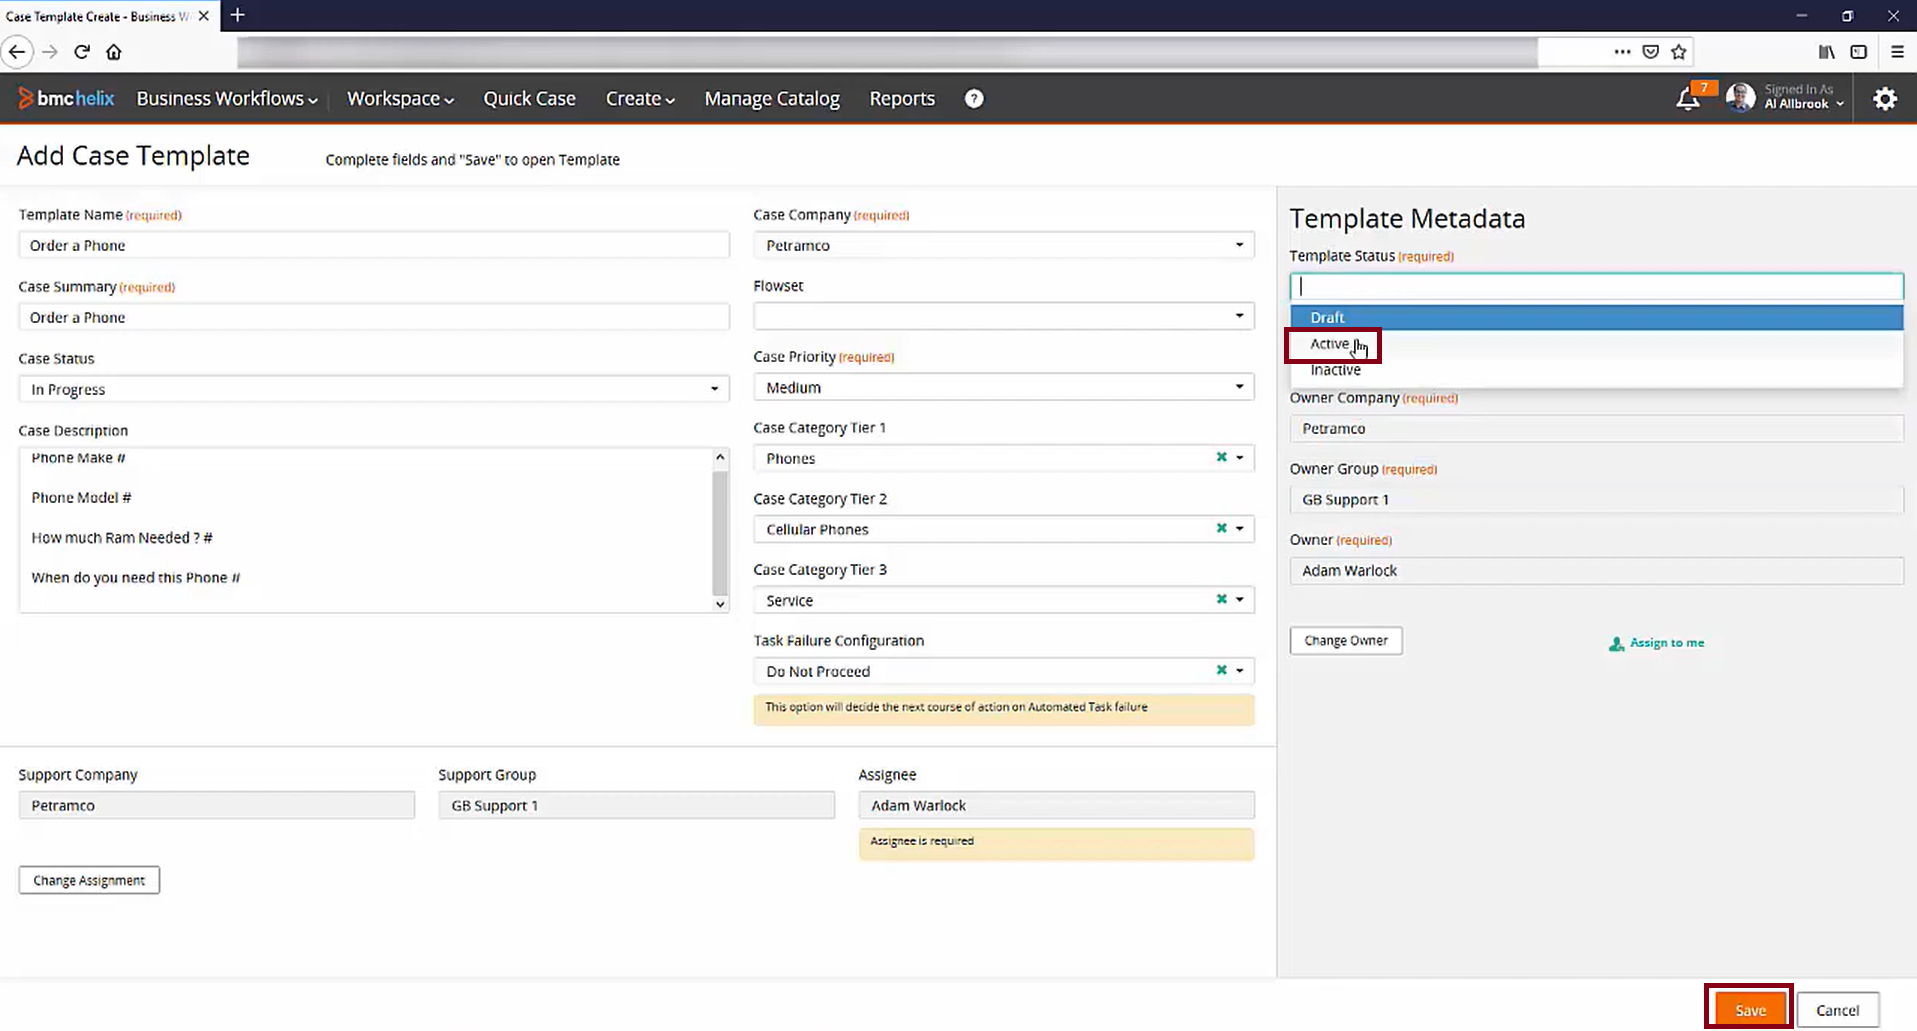Open the browser hamburger menu
The image size is (1917, 1031).
(1897, 52)
